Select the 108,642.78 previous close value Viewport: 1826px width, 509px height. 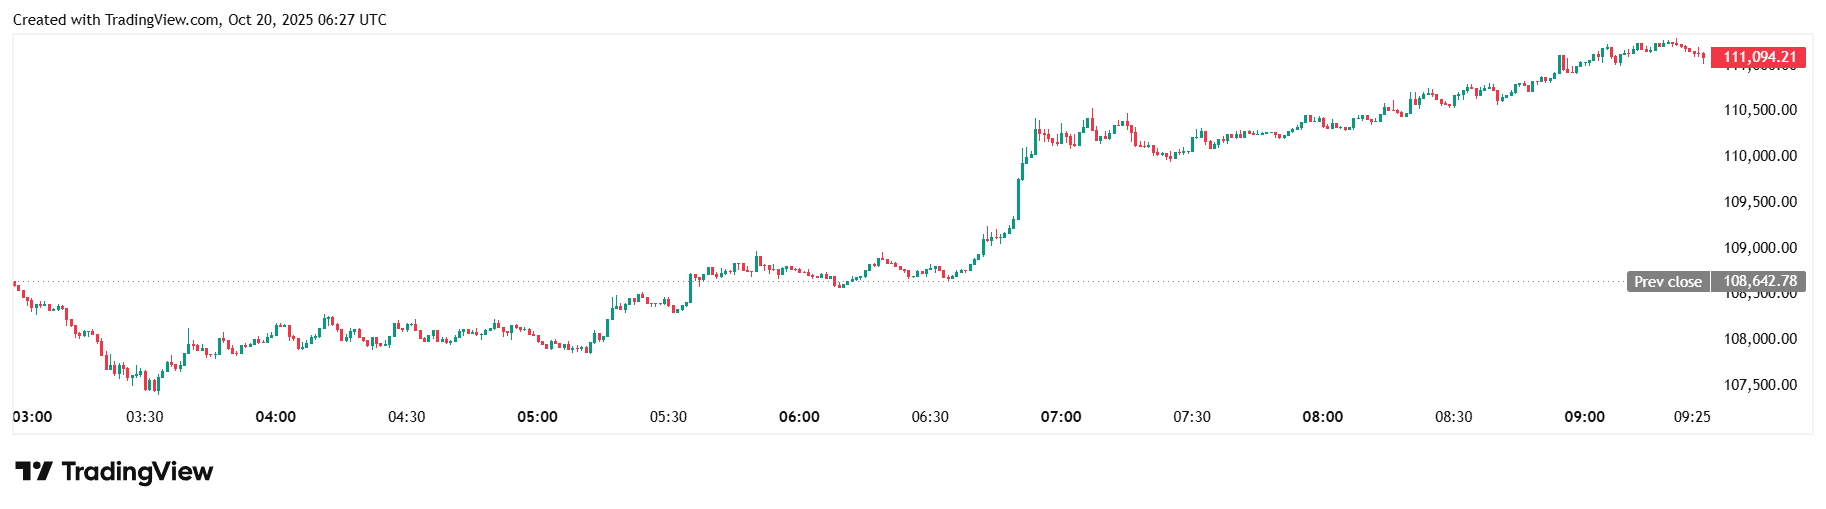tap(1759, 281)
